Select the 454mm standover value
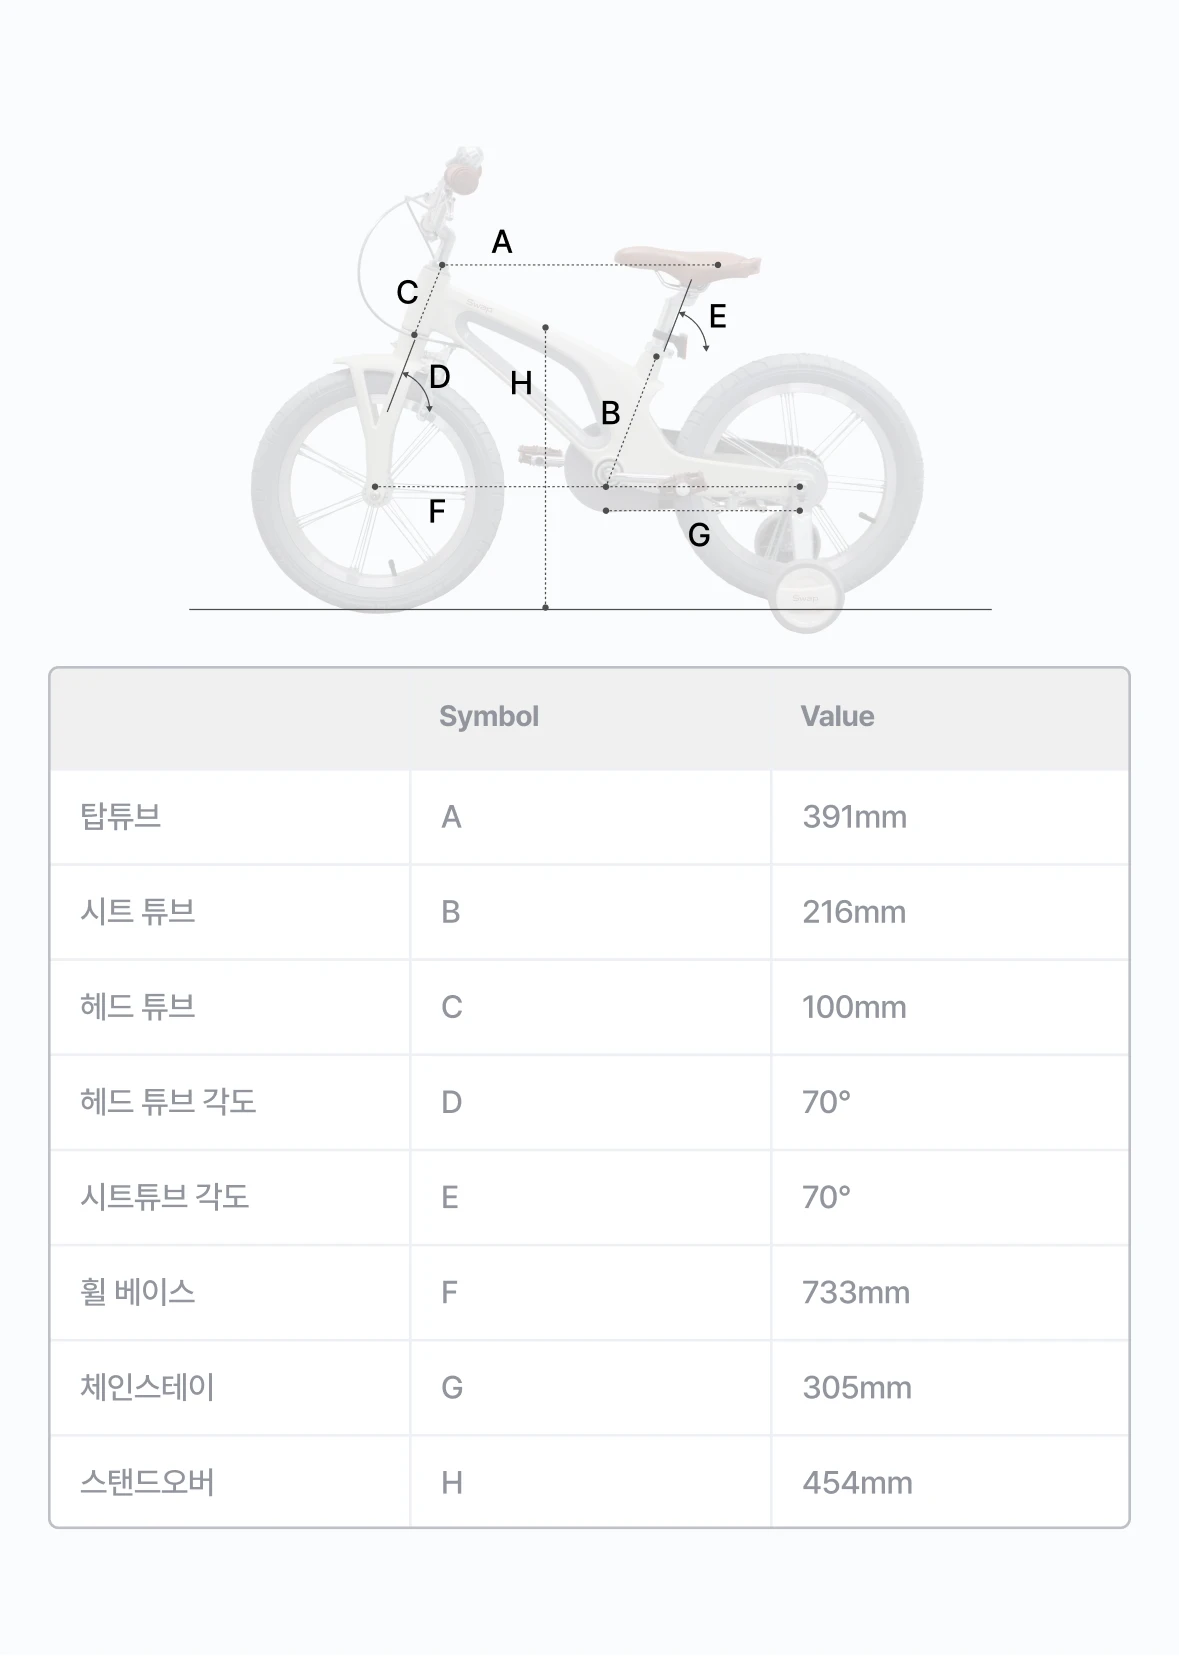1179x1656 pixels. click(858, 1483)
